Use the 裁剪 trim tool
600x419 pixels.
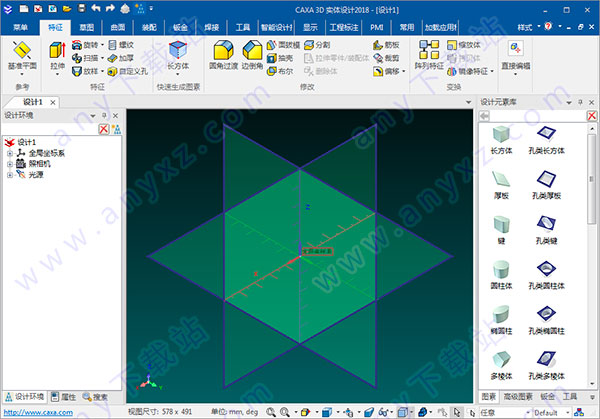(386, 58)
